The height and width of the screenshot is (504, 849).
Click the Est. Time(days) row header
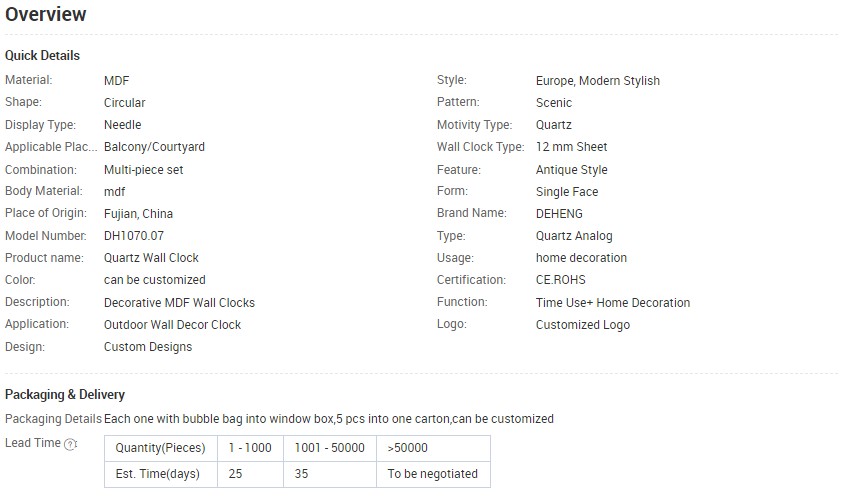tap(160, 474)
